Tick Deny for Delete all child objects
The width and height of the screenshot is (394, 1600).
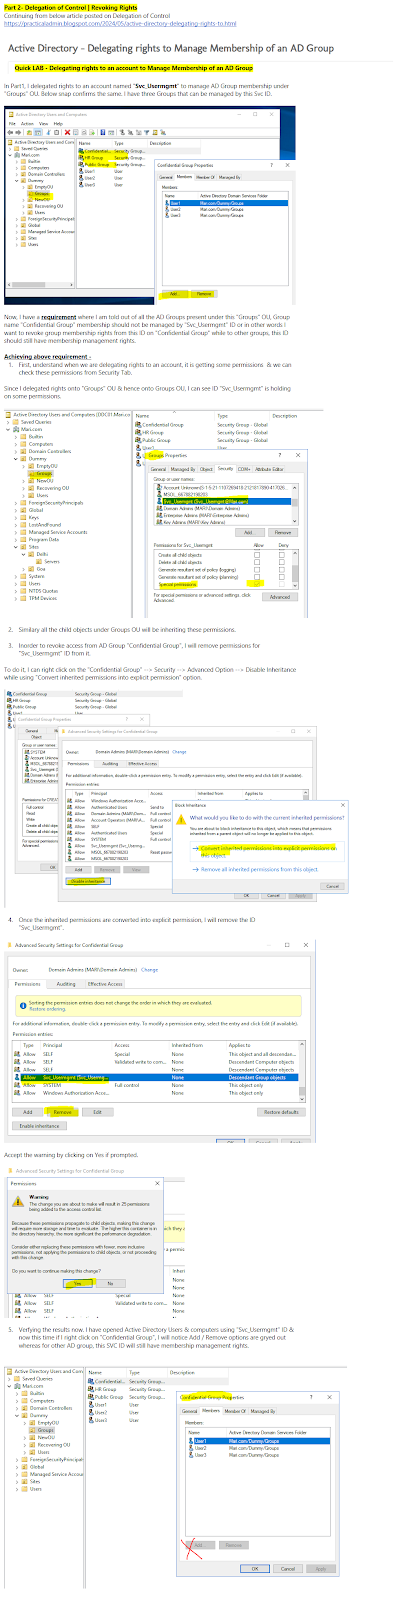283,562
